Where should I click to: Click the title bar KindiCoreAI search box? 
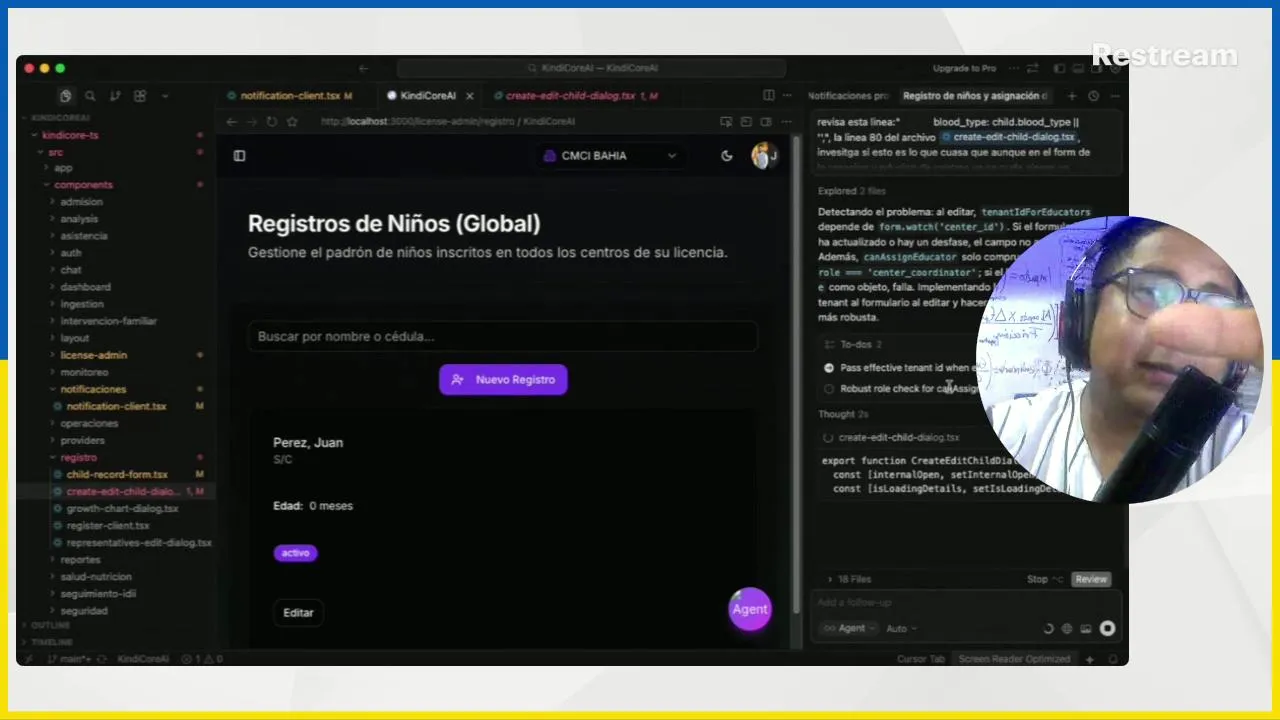pos(590,68)
